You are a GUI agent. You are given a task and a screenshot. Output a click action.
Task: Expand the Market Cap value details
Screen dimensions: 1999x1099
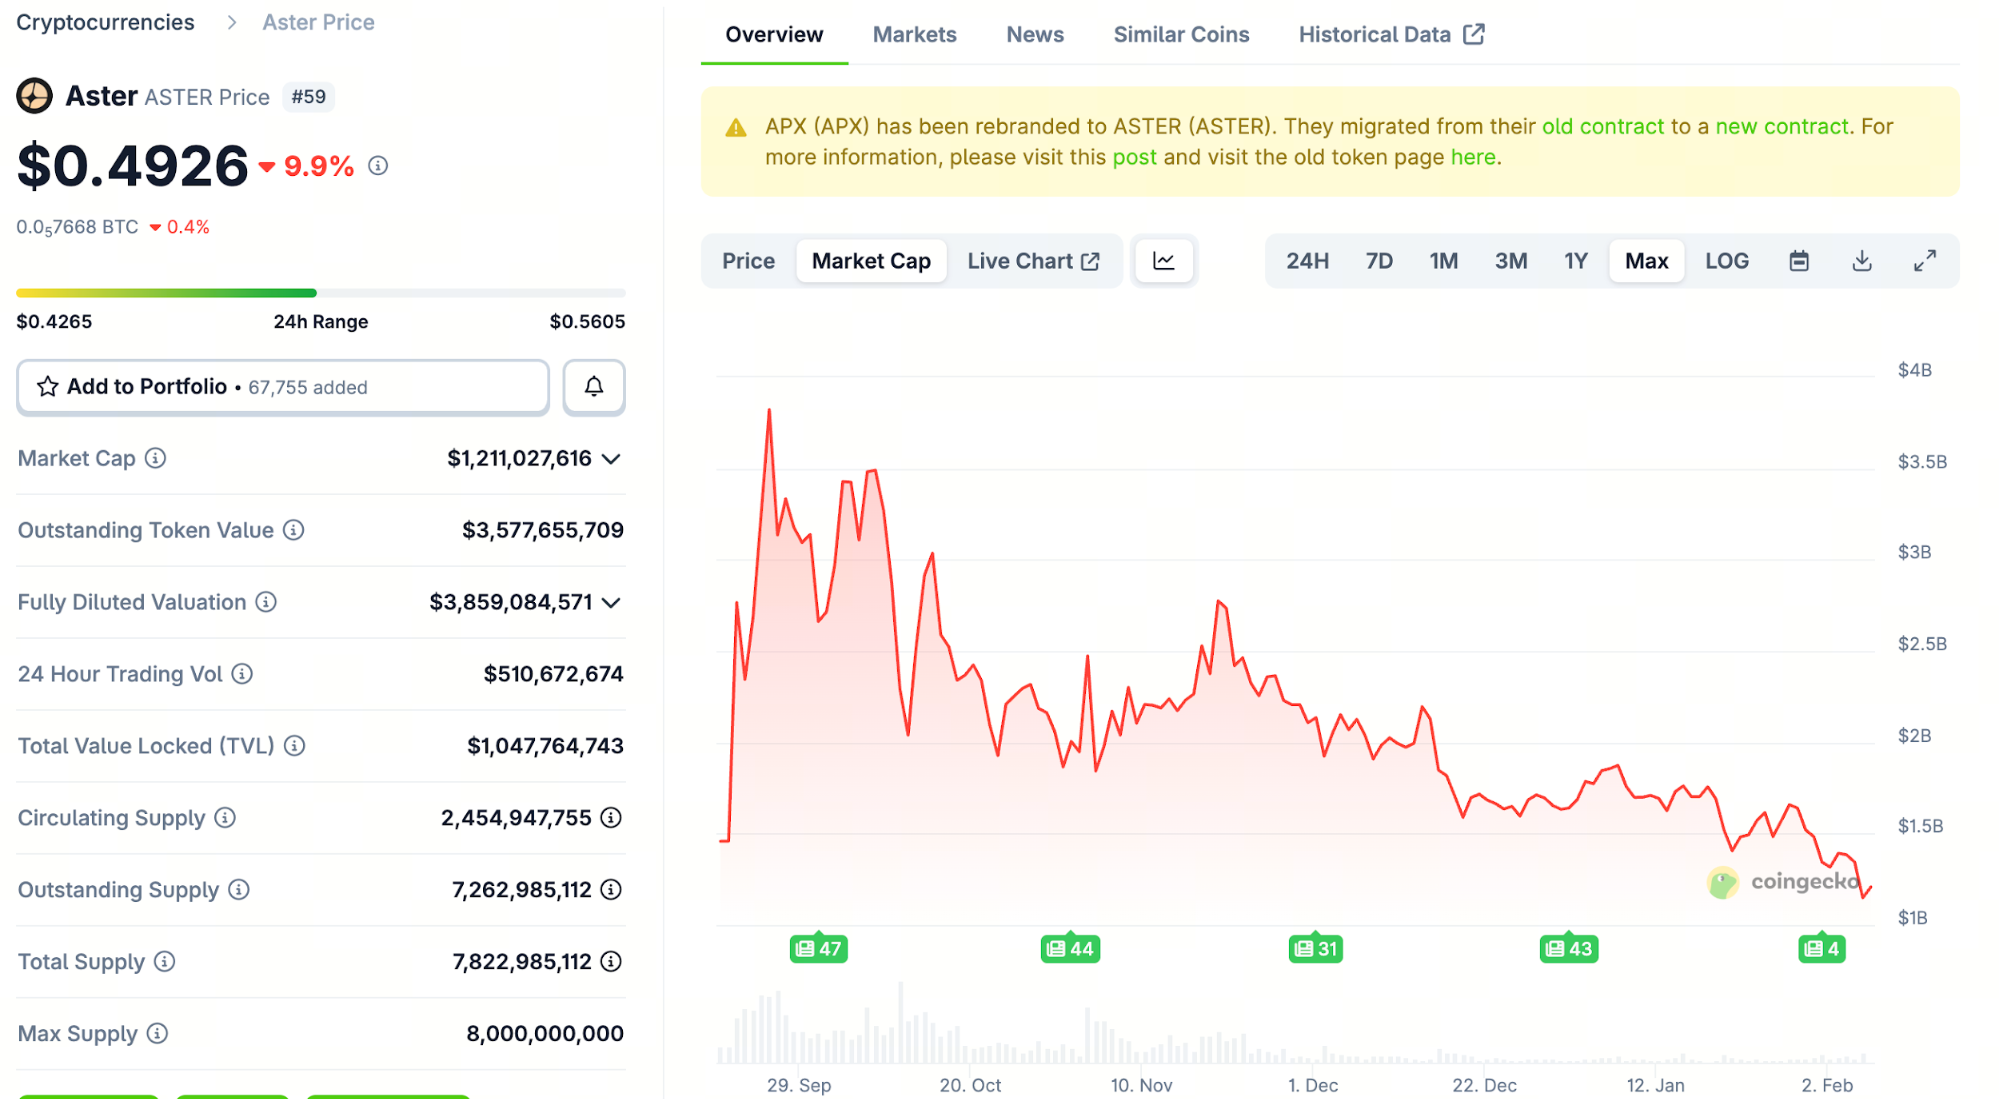611,458
